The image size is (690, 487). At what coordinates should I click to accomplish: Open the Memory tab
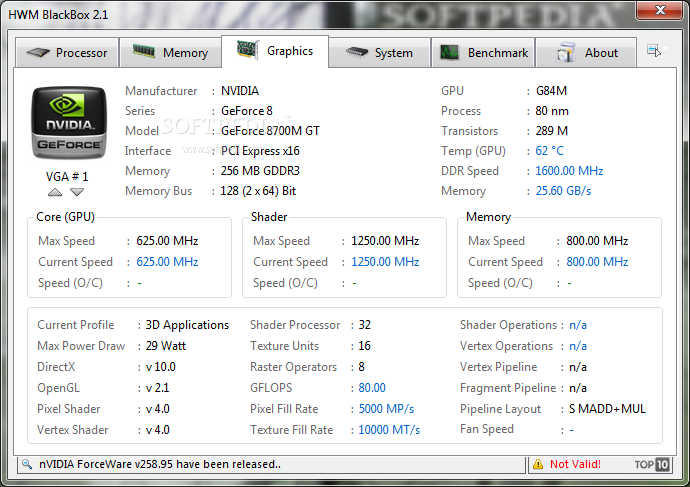pos(170,53)
